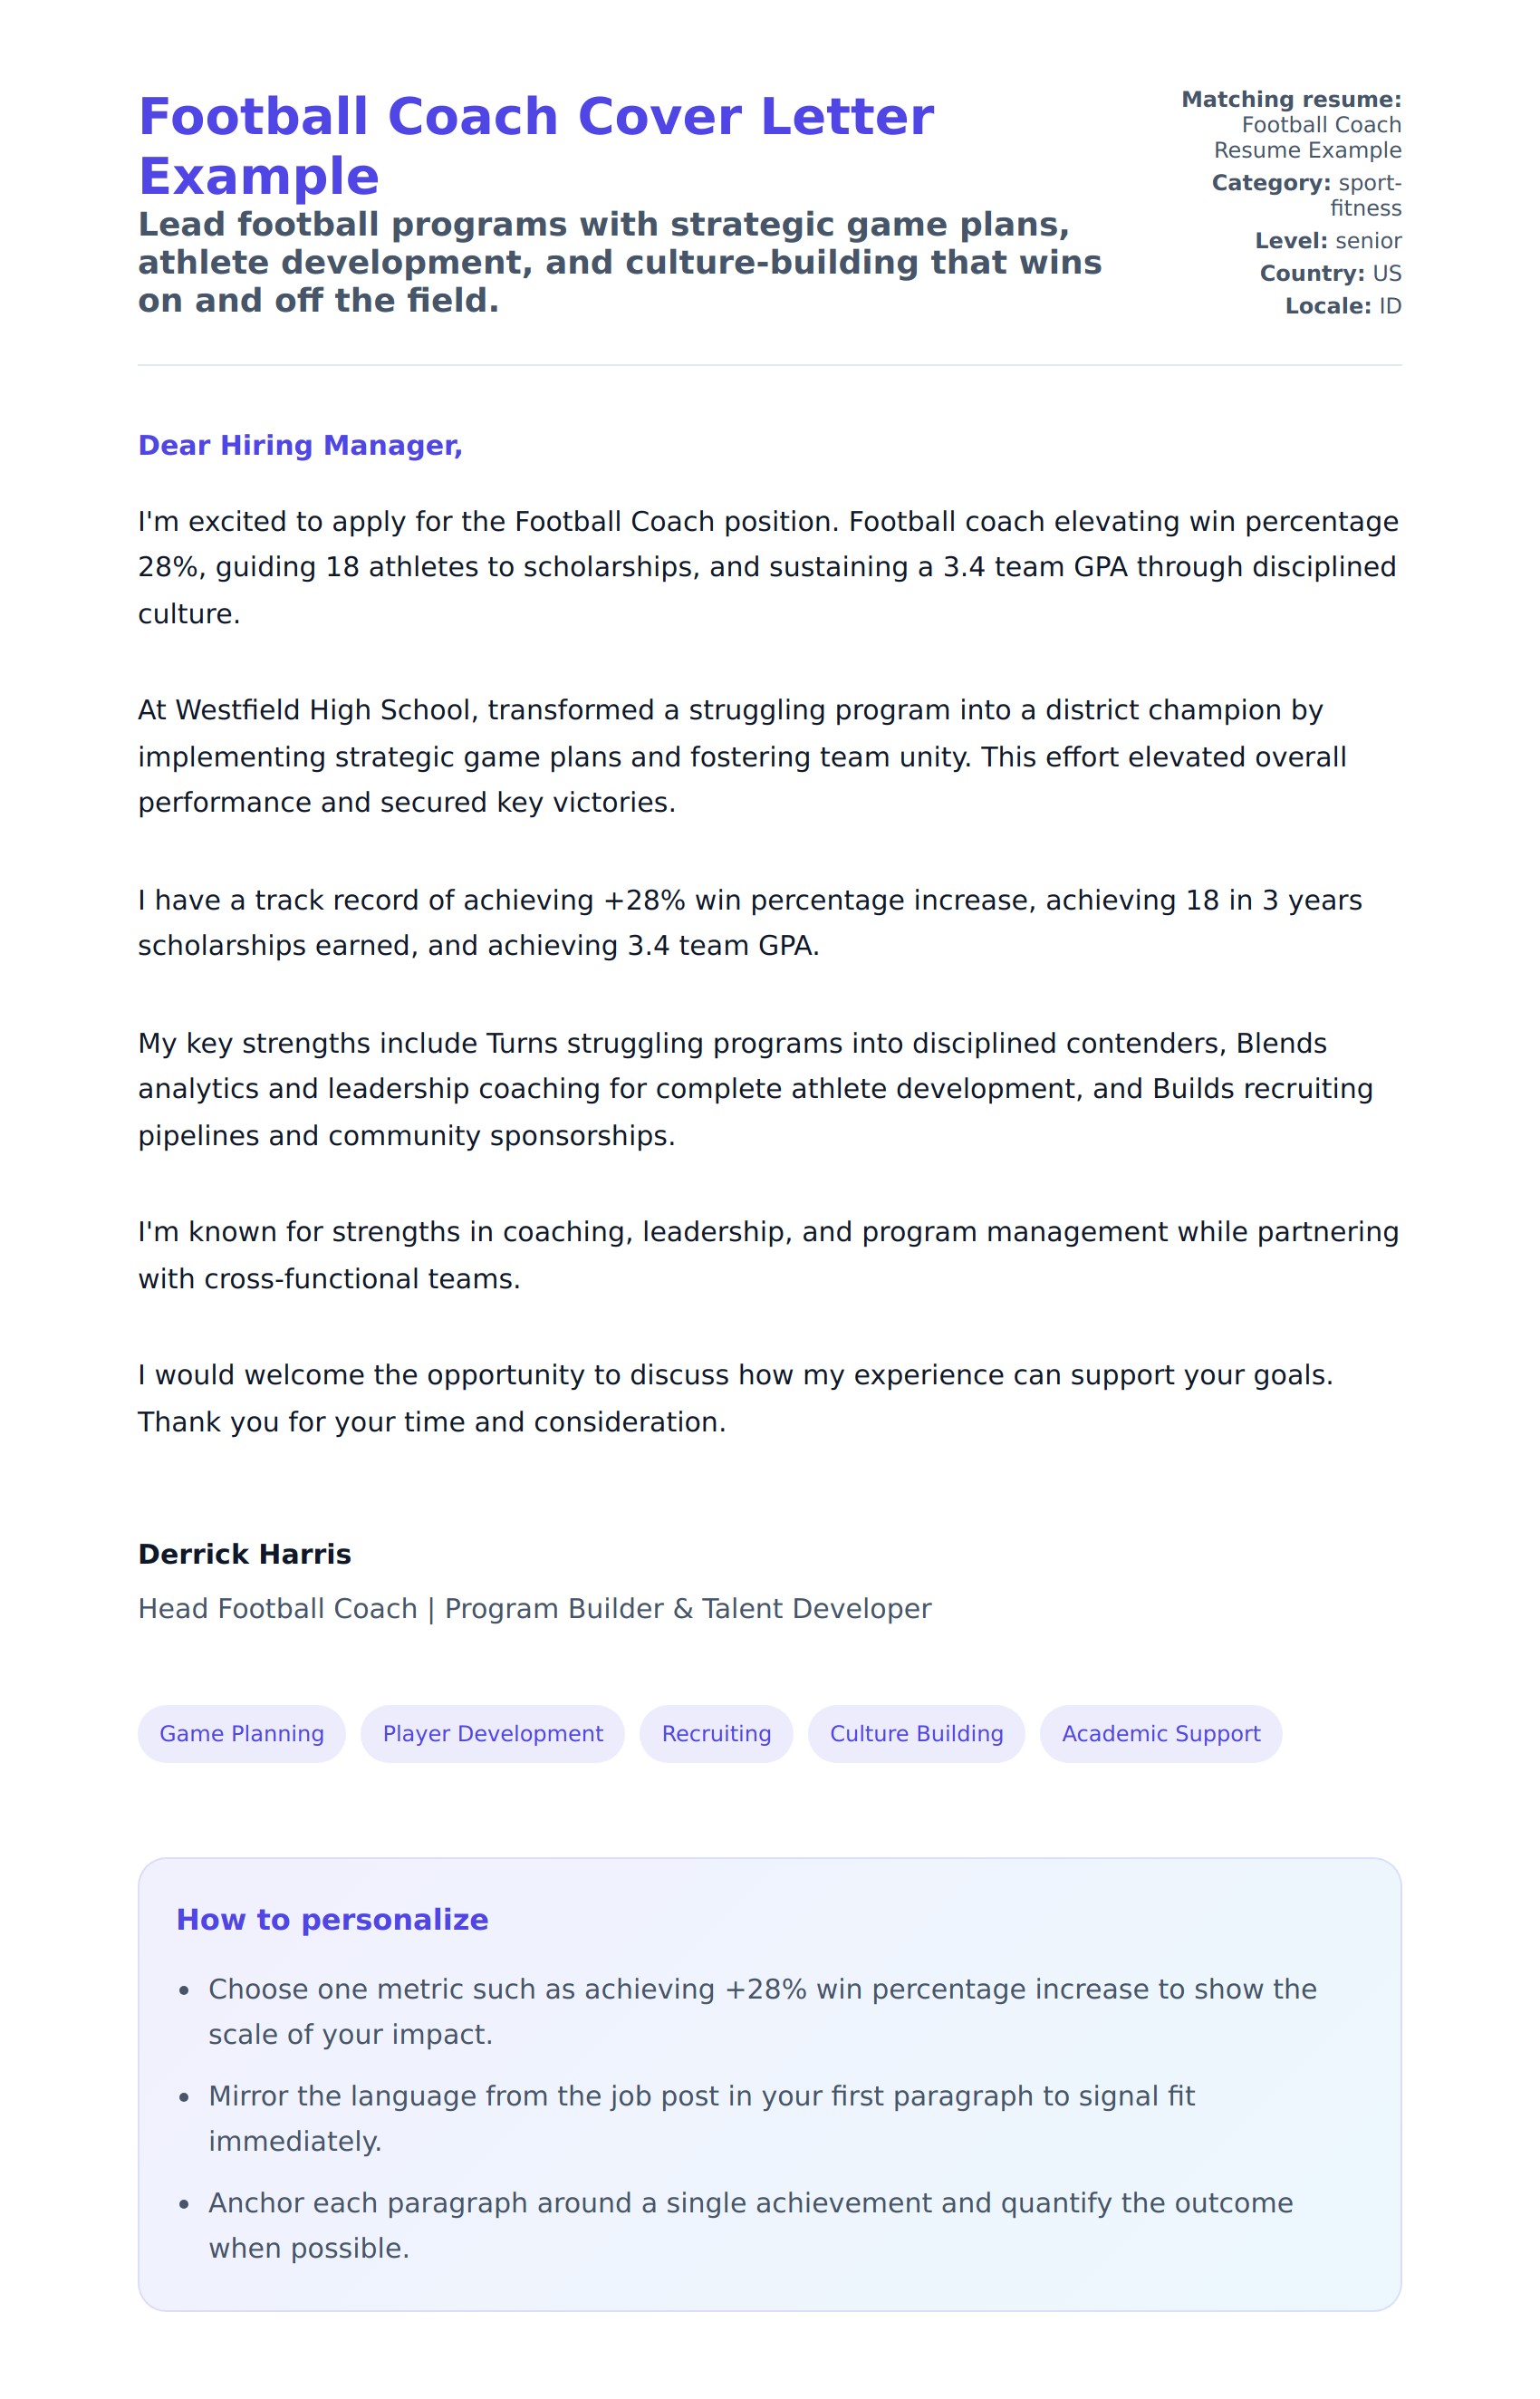
Task: Click the How to personalize heading
Action: 332,1919
